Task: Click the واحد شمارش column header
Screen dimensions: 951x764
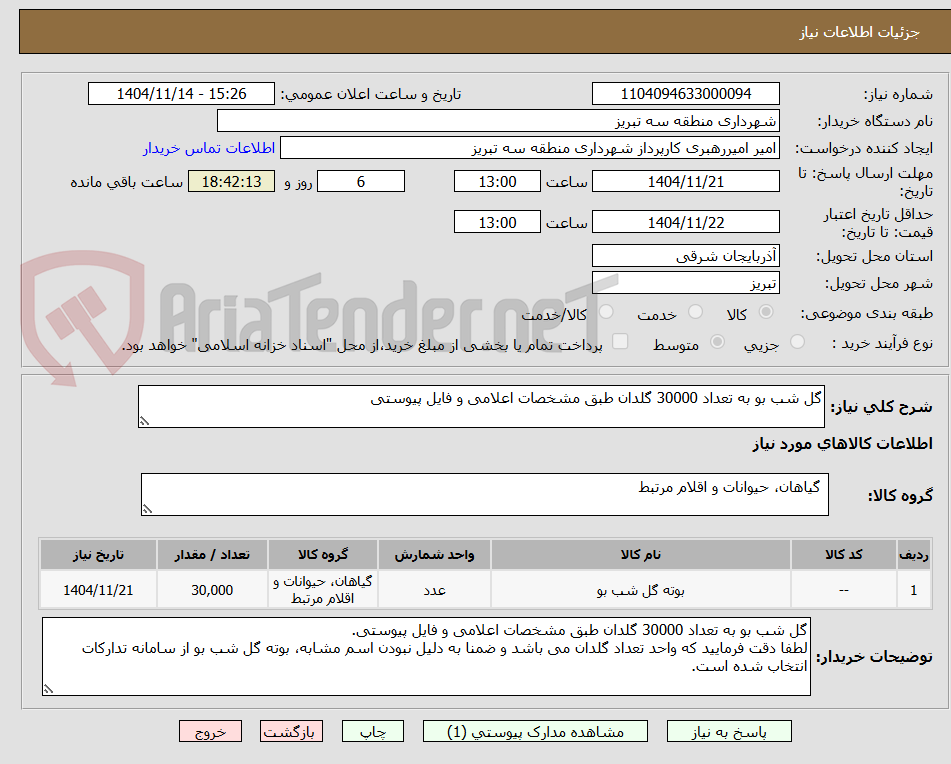Action: (x=434, y=555)
